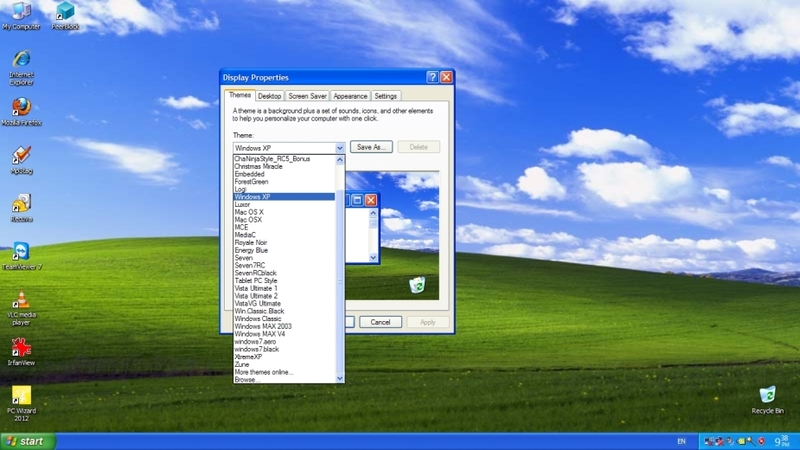The image size is (800, 450).
Task: Choose the Vista Ultimate 2 theme
Action: 284,296
